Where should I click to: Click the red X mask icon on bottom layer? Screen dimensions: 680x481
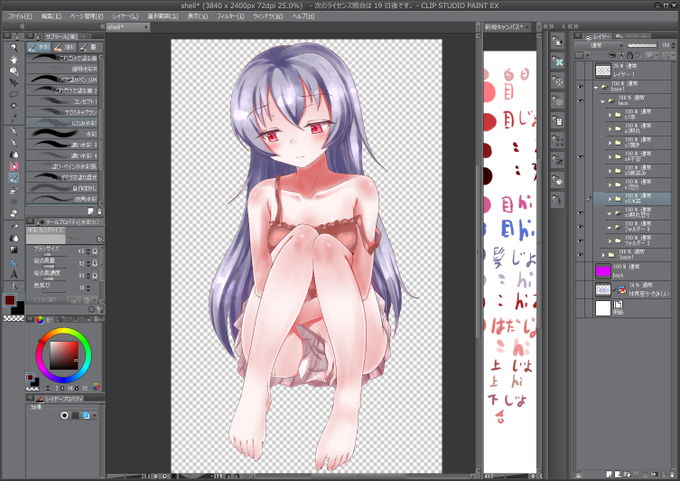point(622,289)
